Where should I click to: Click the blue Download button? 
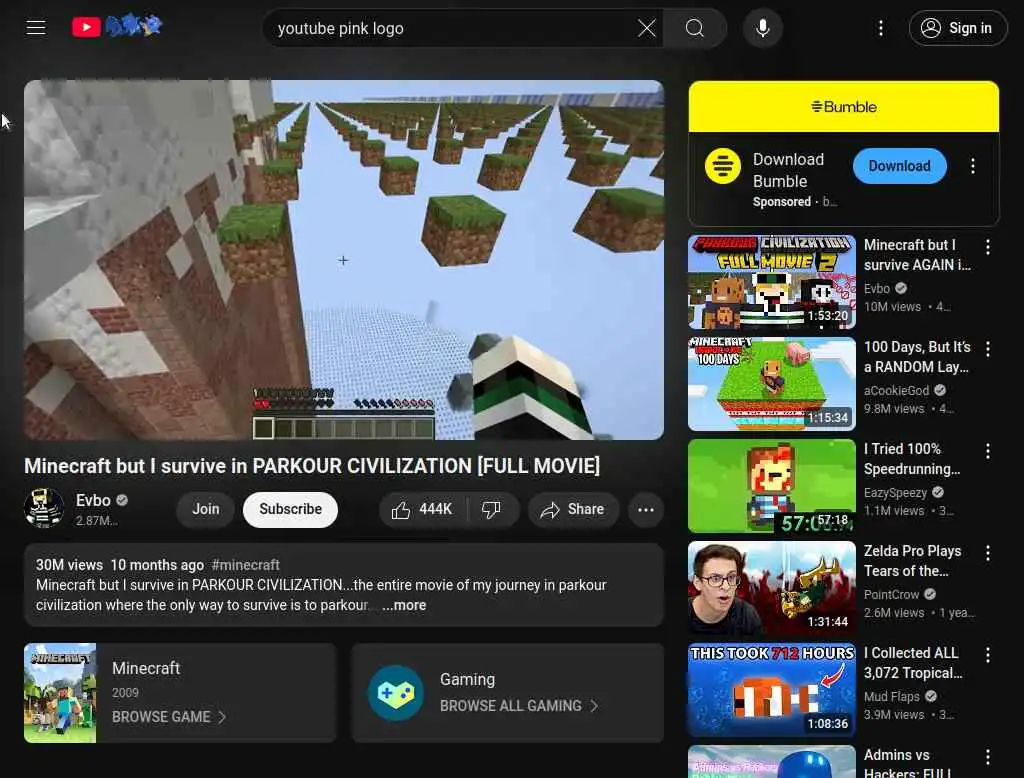coord(899,166)
